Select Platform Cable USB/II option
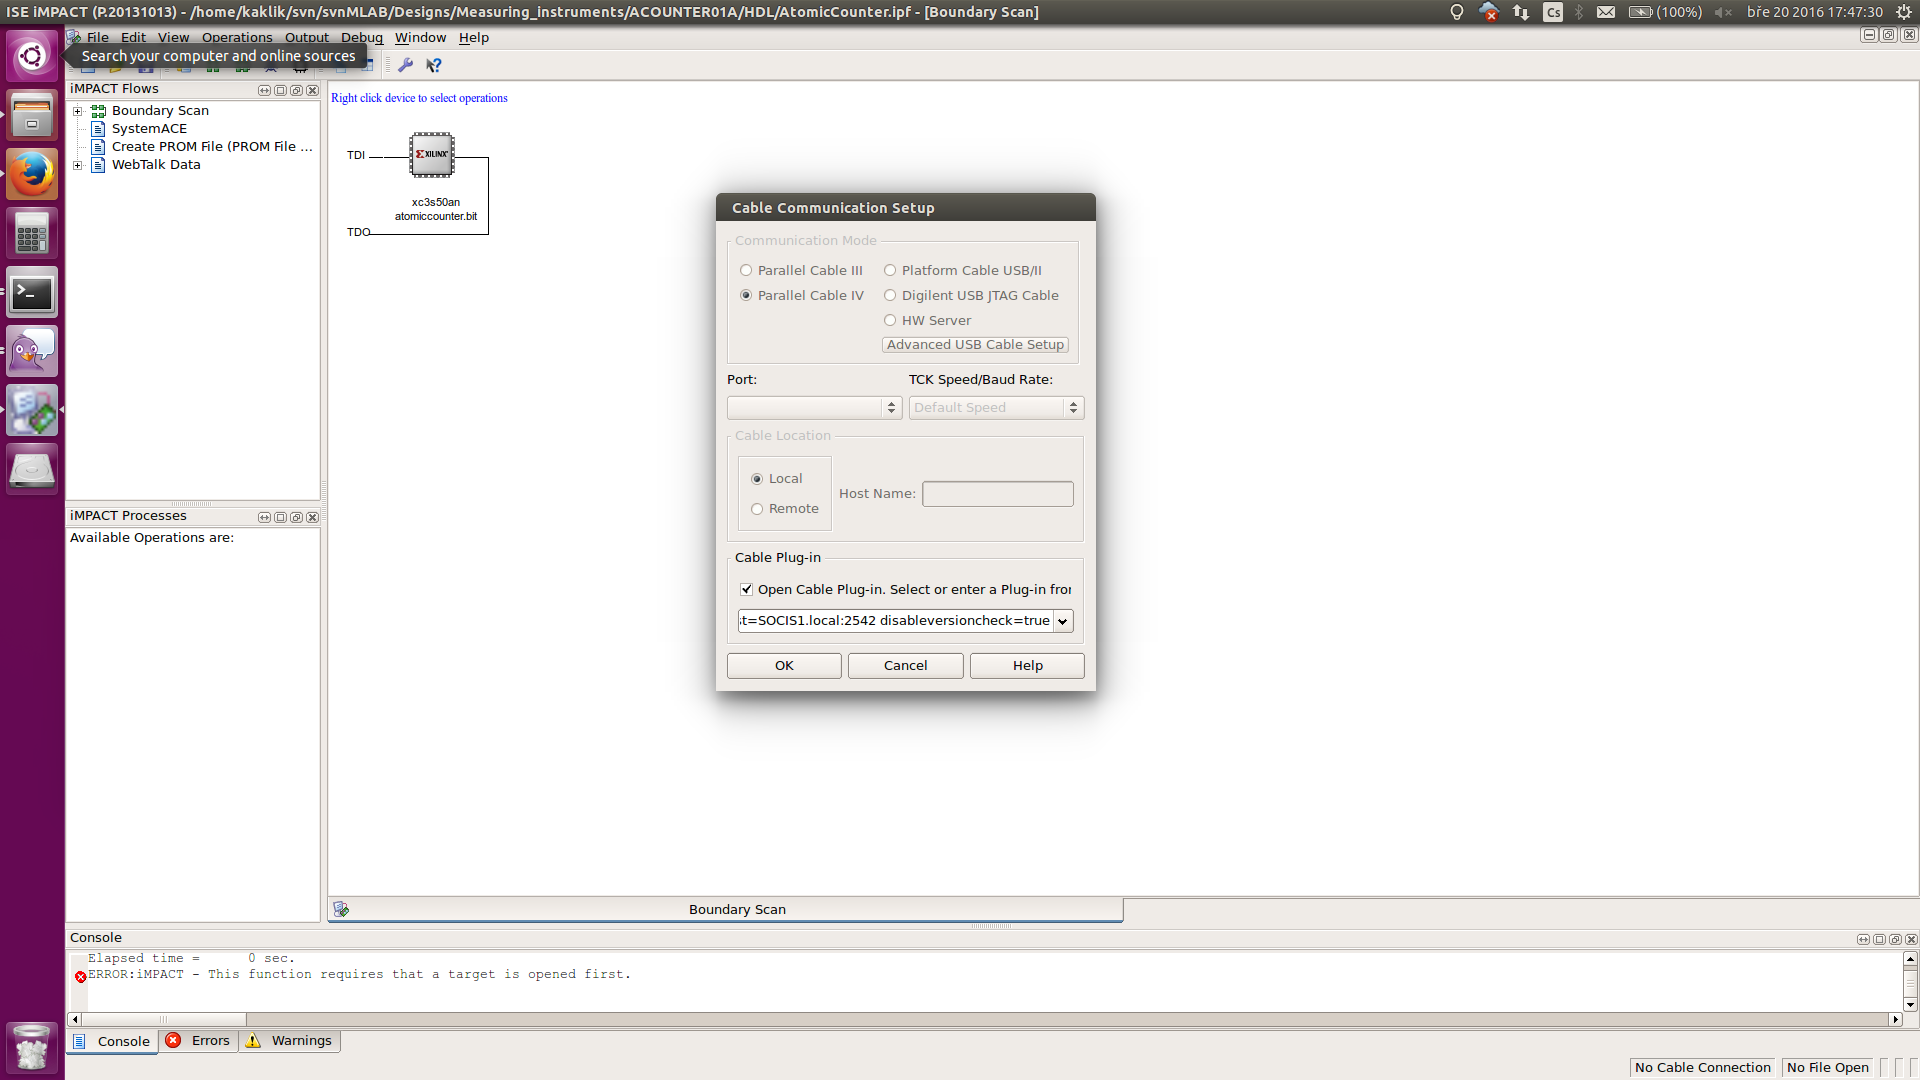The image size is (1920, 1080). (890, 270)
